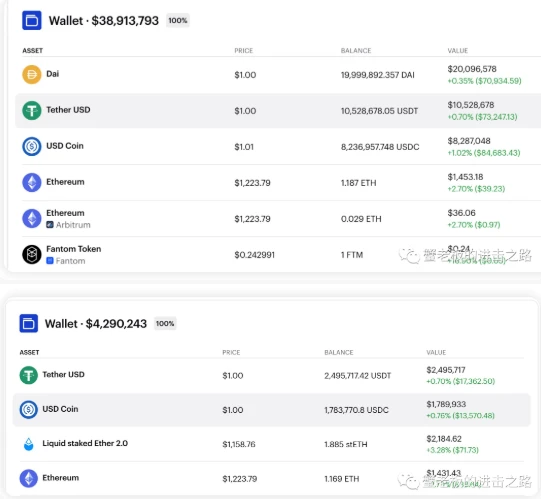Click the 8,236,957.748 USDC balance
The image size is (541, 499).
(x=380, y=147)
